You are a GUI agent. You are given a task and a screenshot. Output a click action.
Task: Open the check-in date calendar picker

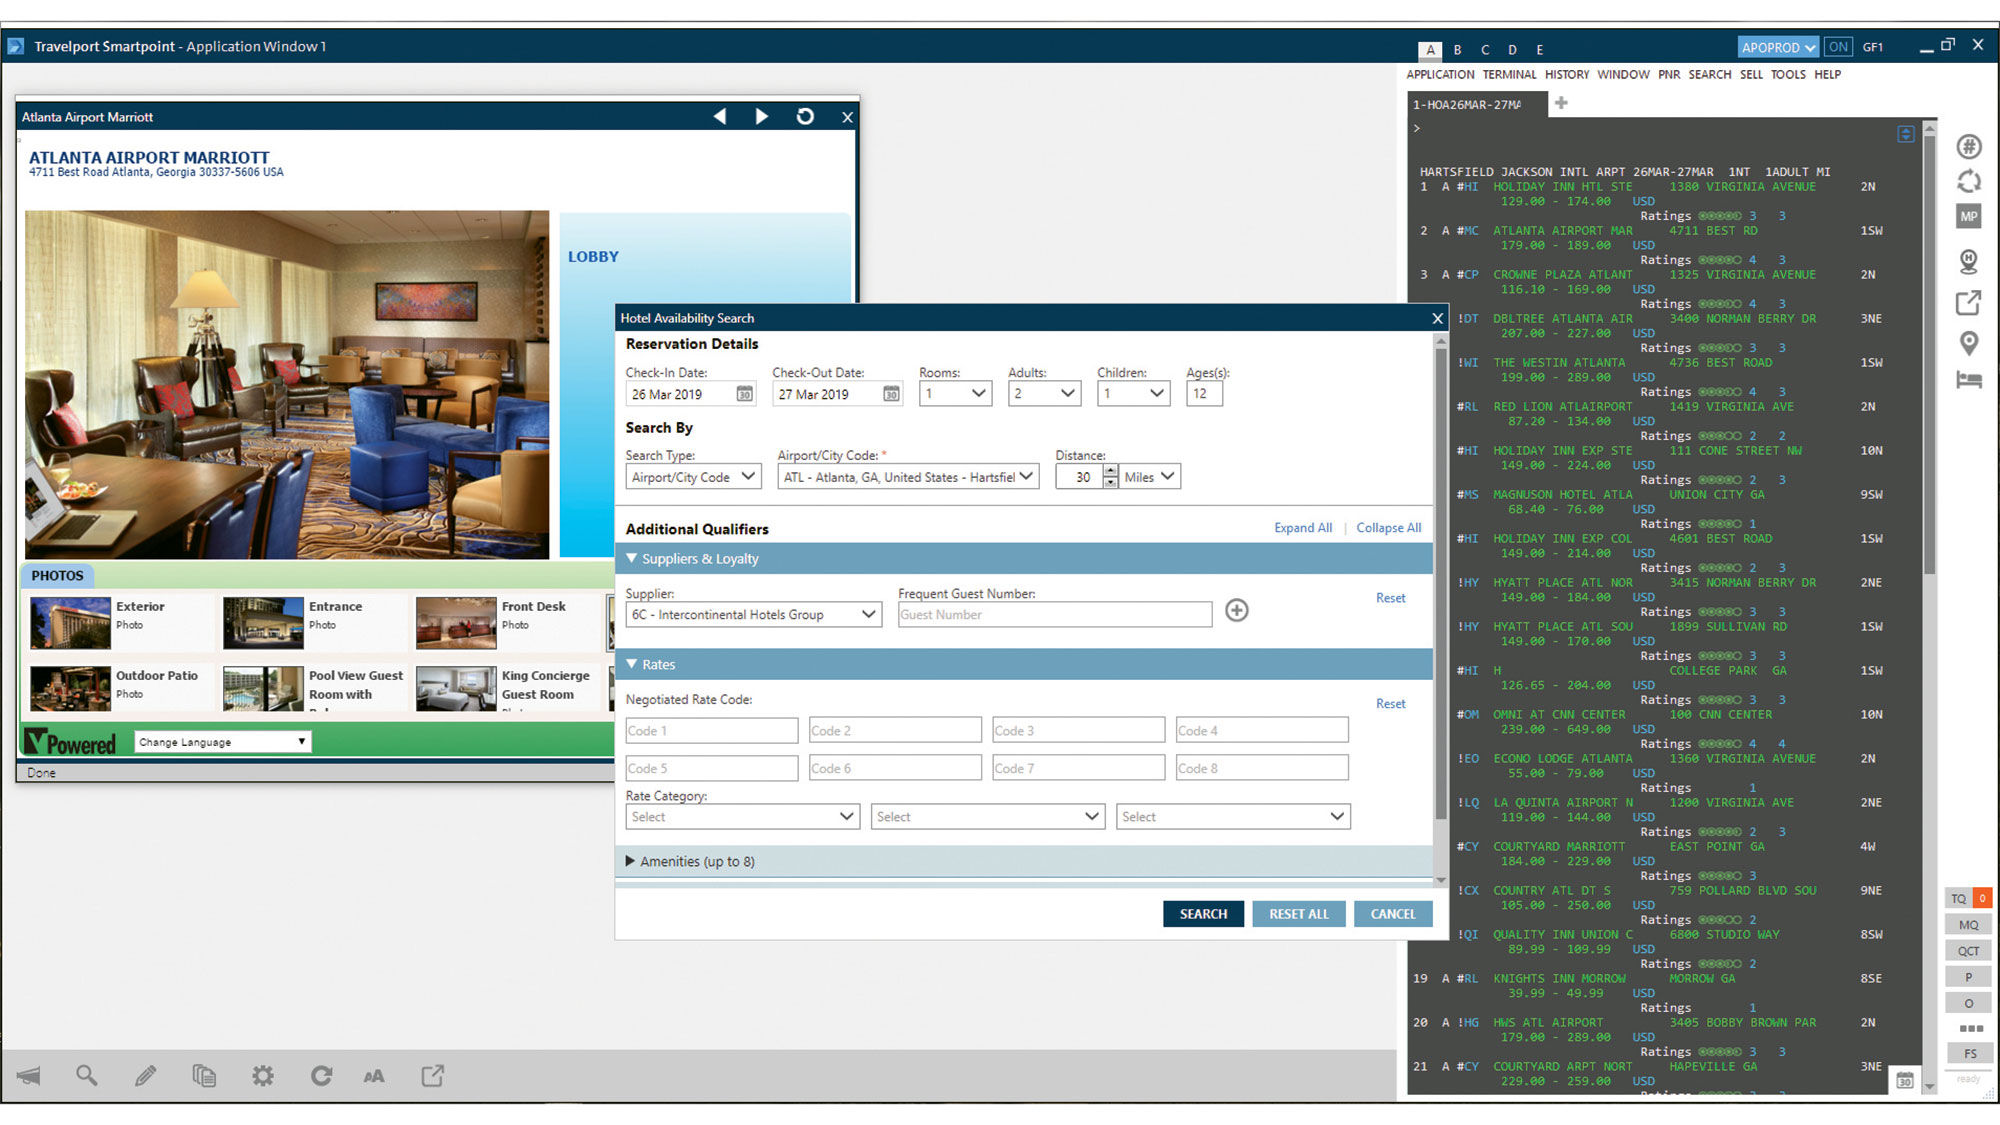(744, 394)
